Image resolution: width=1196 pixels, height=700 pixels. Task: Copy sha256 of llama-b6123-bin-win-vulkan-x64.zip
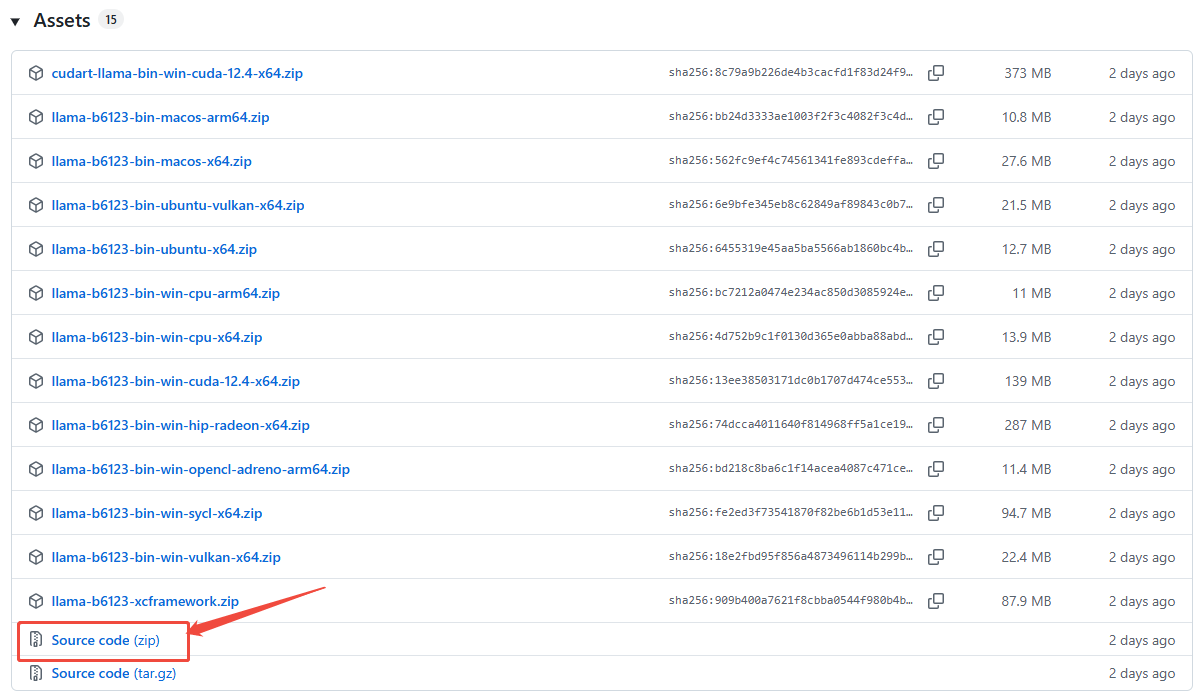(x=936, y=557)
